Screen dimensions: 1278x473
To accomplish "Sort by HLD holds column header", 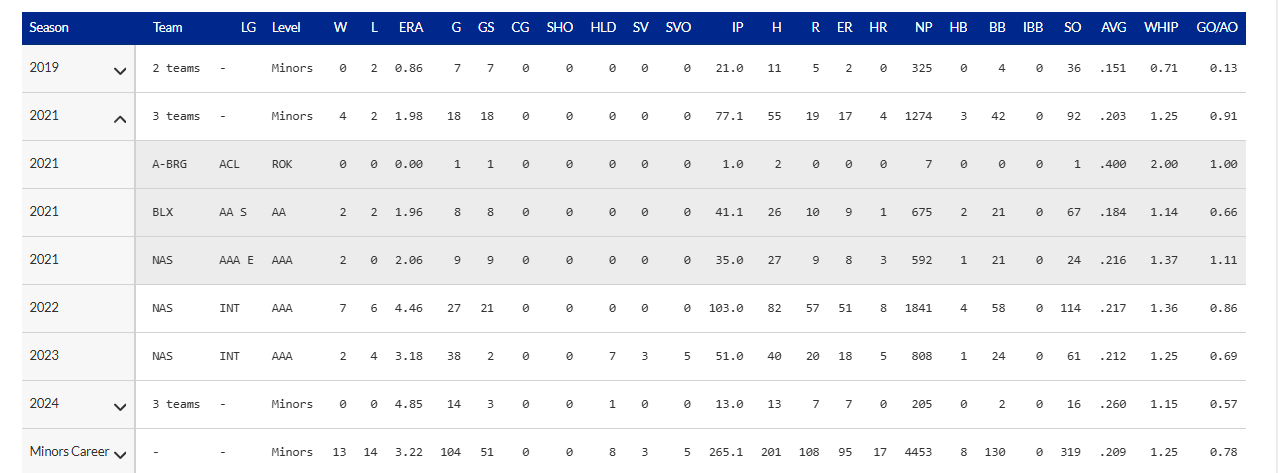I will [603, 28].
